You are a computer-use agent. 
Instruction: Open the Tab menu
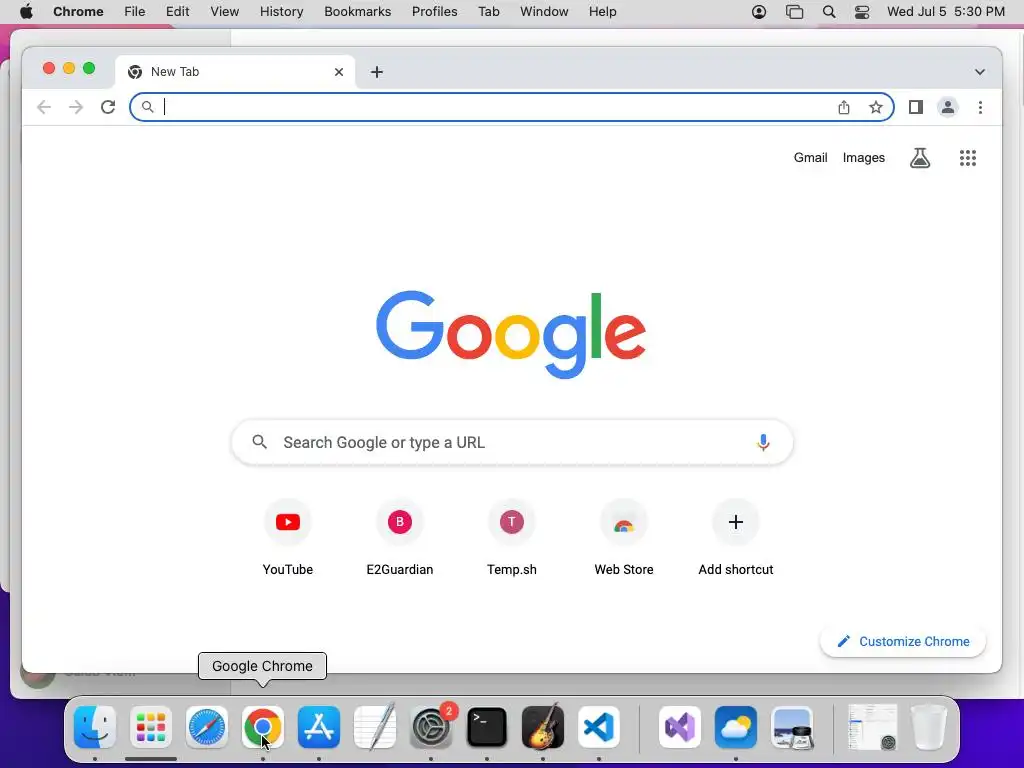pos(488,12)
